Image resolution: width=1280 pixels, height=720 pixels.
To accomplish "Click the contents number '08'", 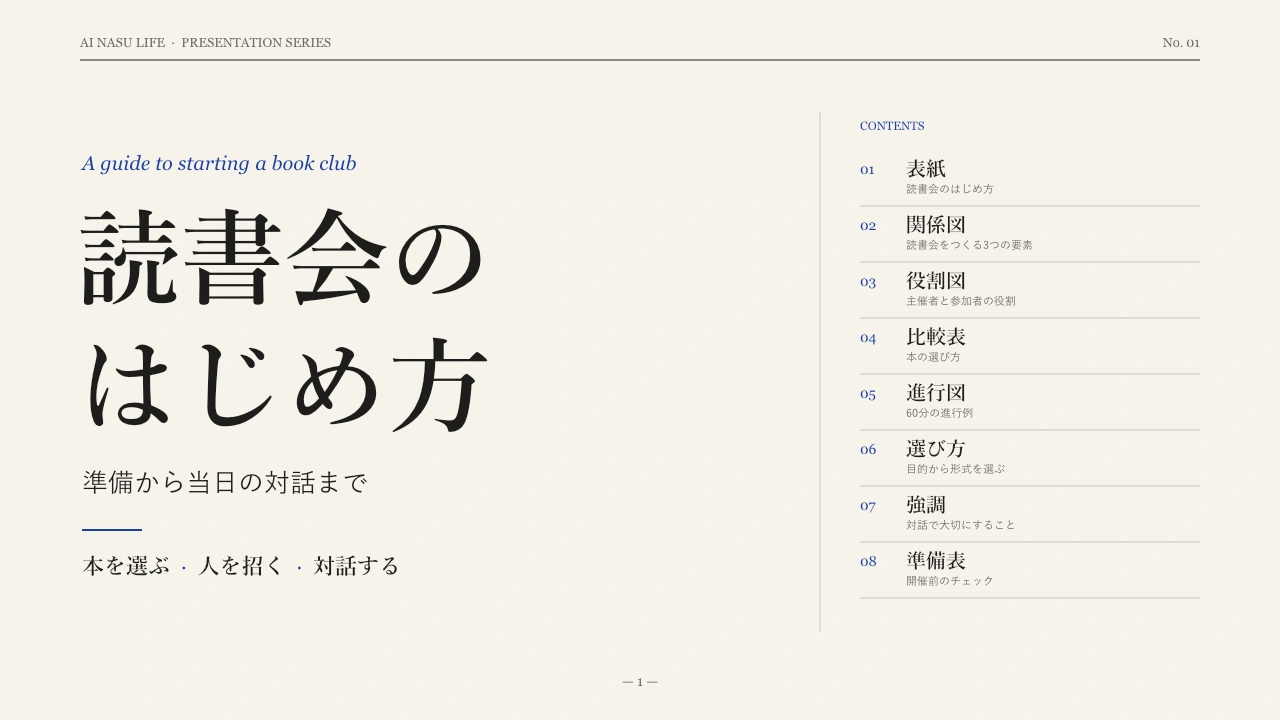I will click(x=868, y=562).
